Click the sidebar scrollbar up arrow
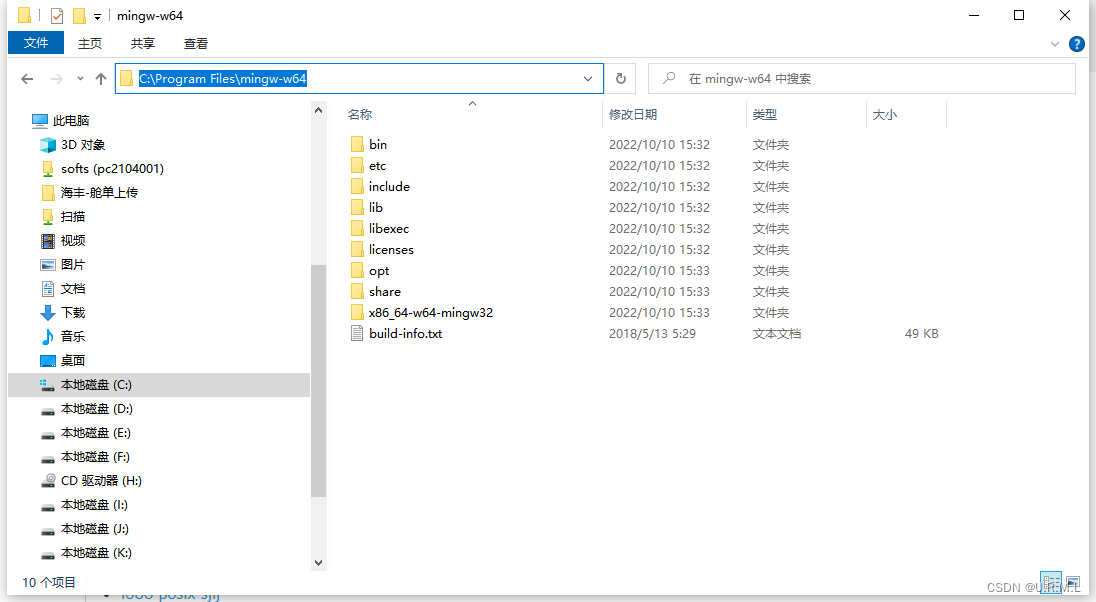Viewport: 1096px width, 602px height. (x=319, y=110)
